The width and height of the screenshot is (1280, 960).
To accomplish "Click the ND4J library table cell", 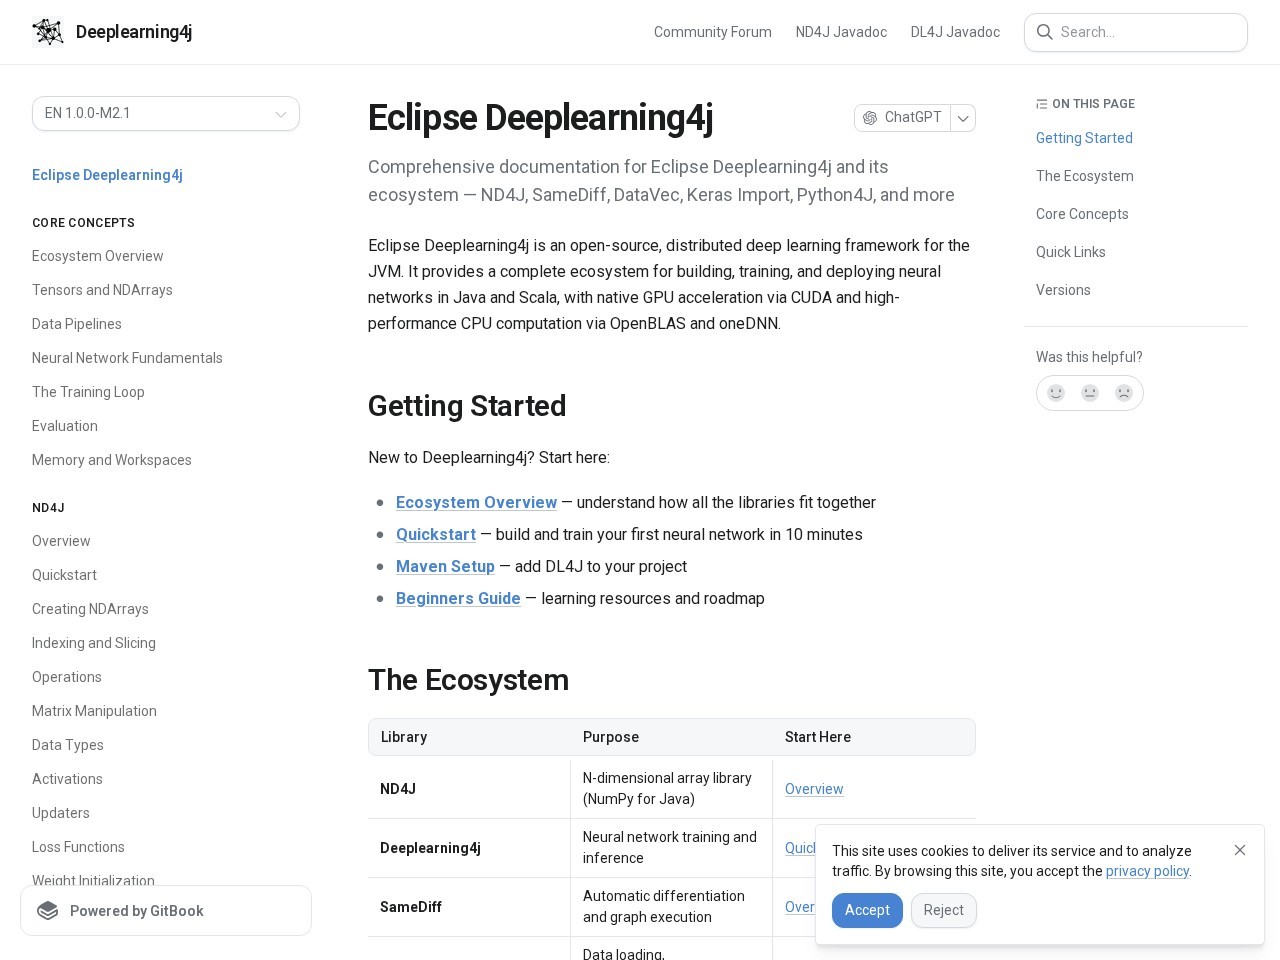I will click(x=469, y=789).
